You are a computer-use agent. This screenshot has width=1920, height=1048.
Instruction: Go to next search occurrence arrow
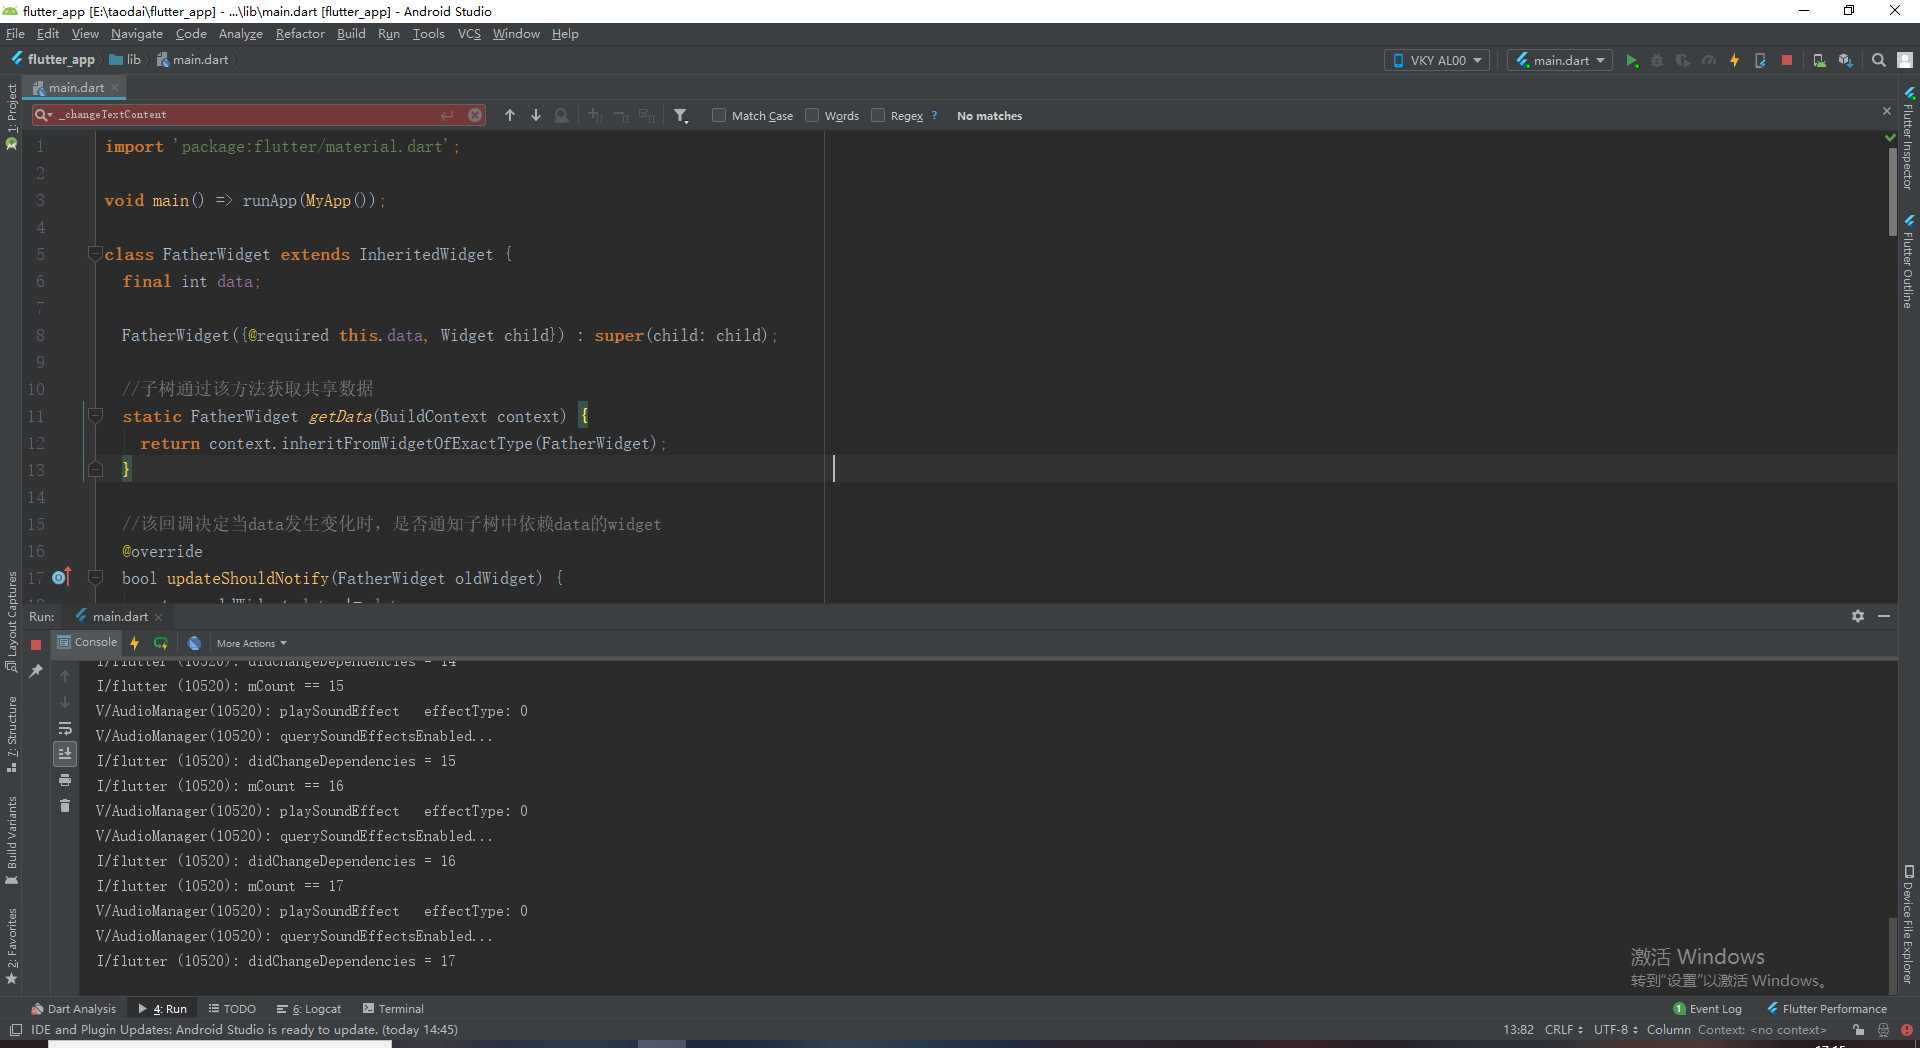[x=536, y=116]
